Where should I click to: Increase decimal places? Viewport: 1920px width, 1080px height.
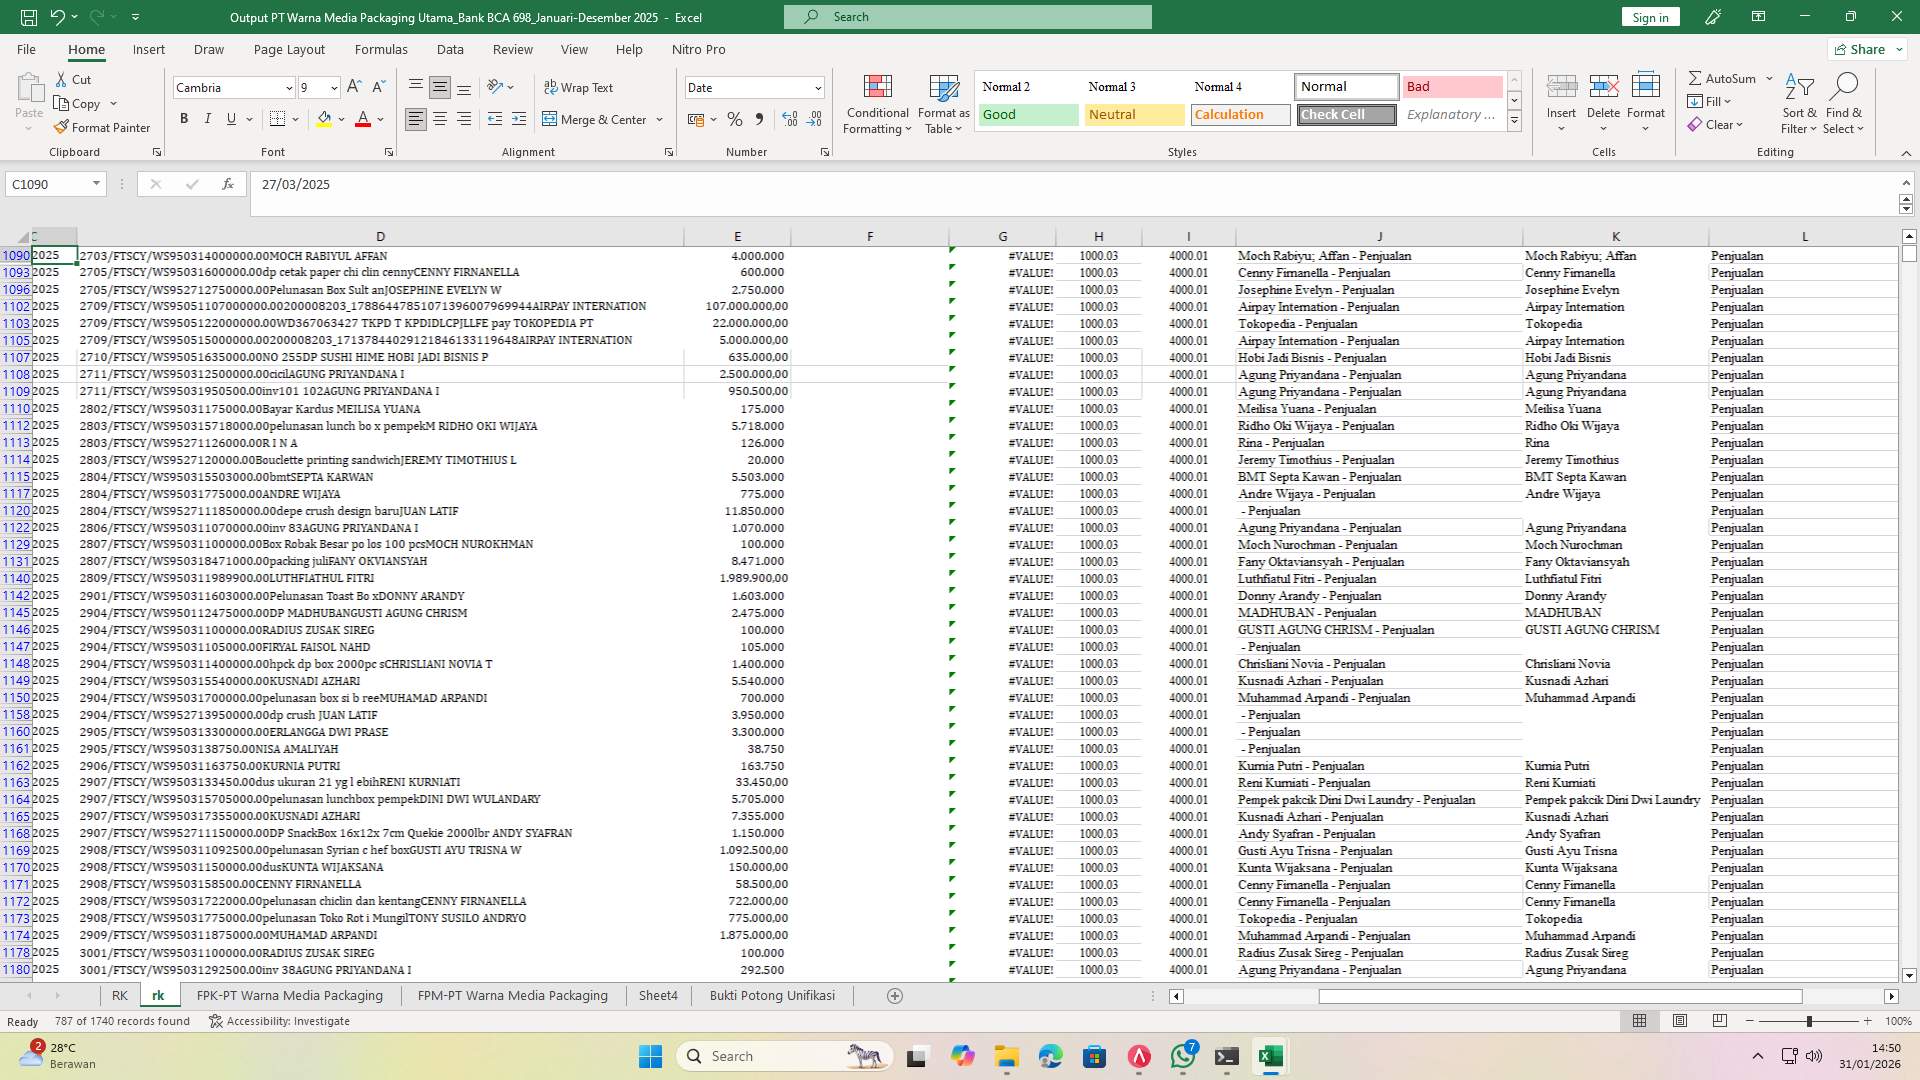pyautogui.click(x=789, y=119)
